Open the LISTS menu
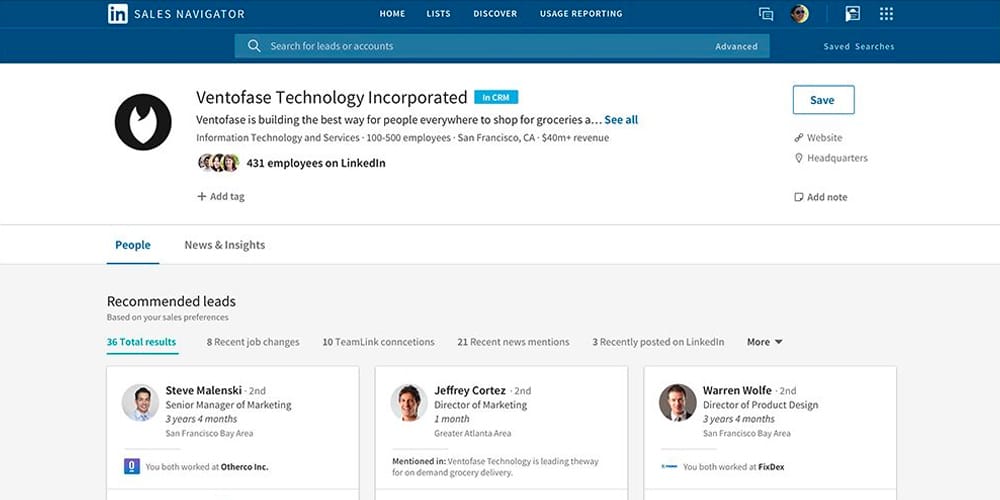The image size is (1000, 500). pos(439,13)
